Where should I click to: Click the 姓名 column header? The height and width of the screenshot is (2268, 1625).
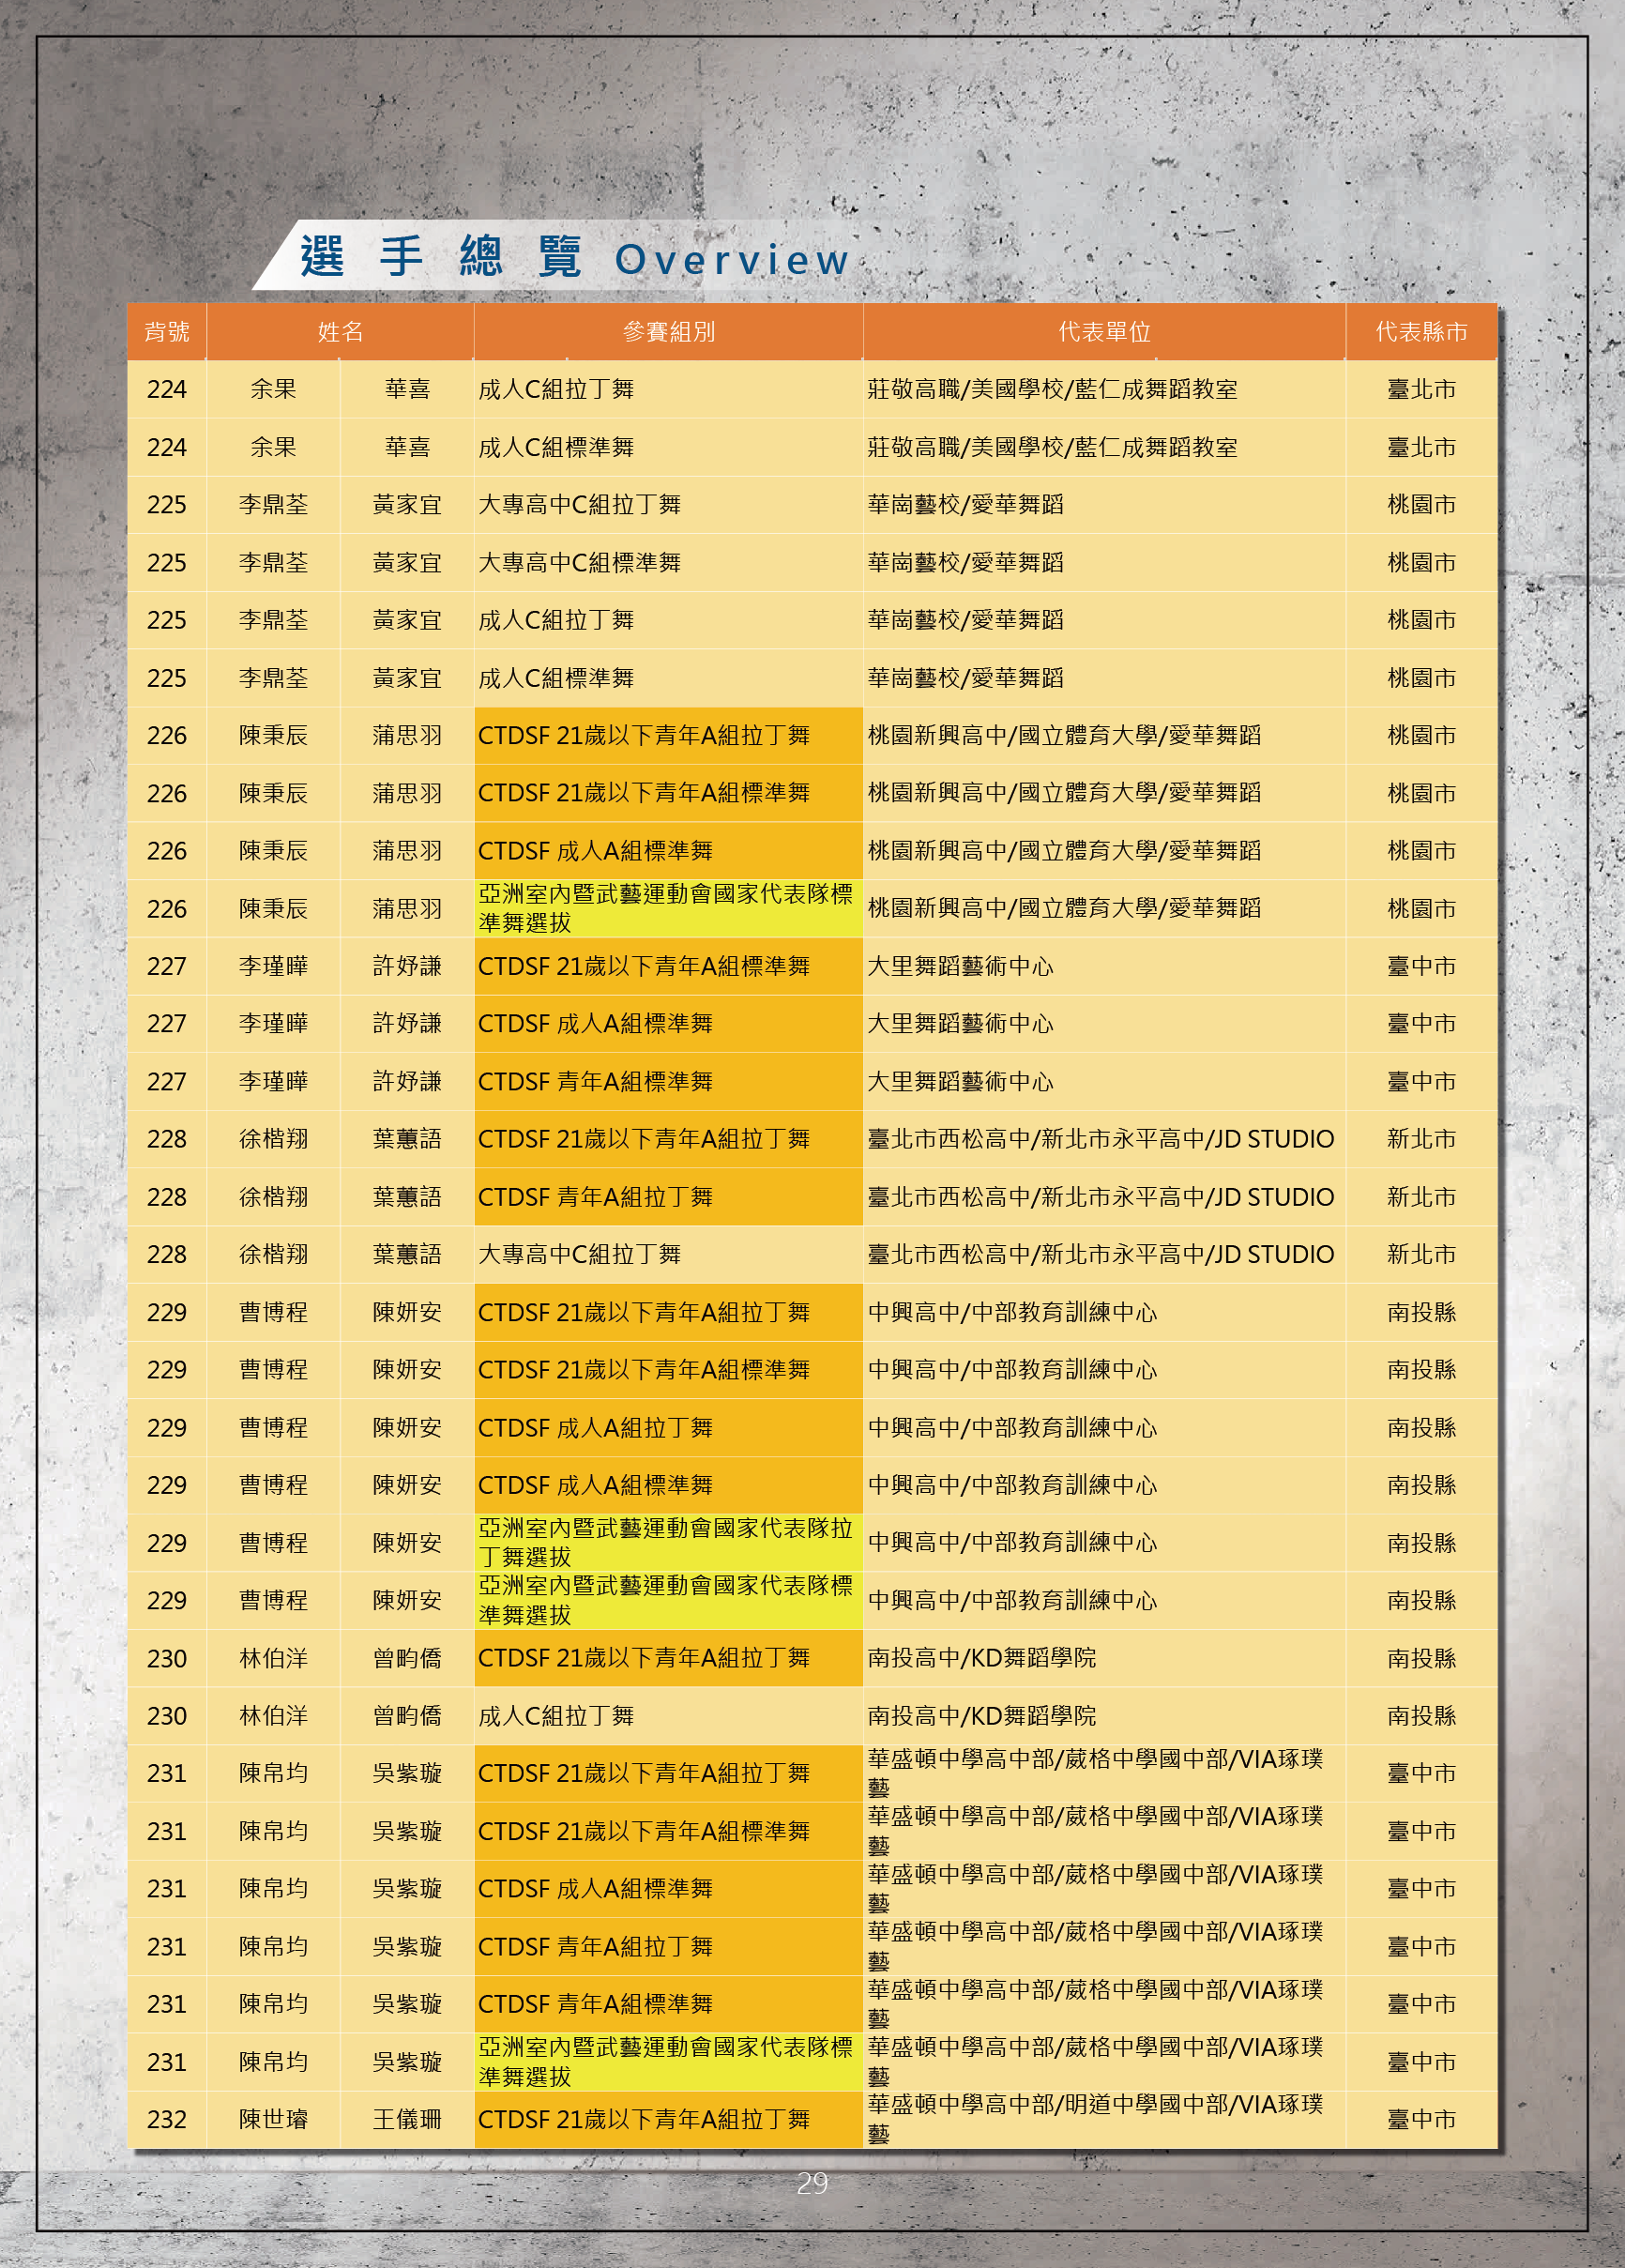(x=340, y=332)
